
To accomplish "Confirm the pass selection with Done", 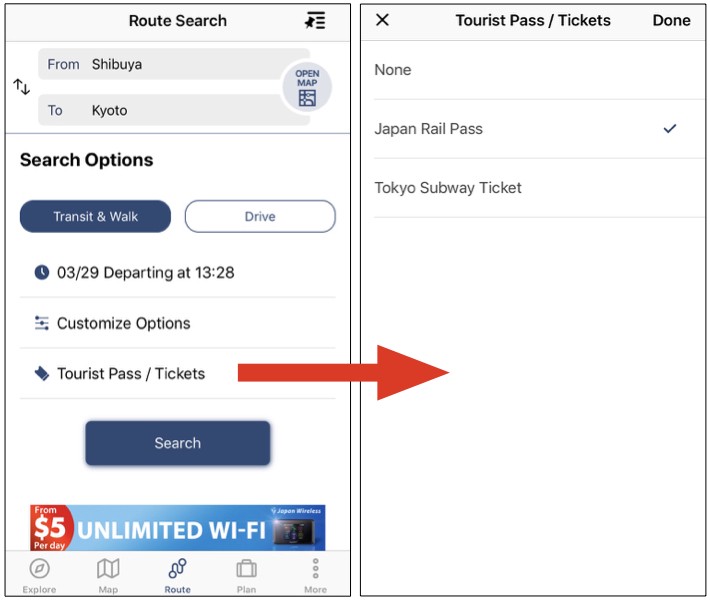I will tap(671, 20).
